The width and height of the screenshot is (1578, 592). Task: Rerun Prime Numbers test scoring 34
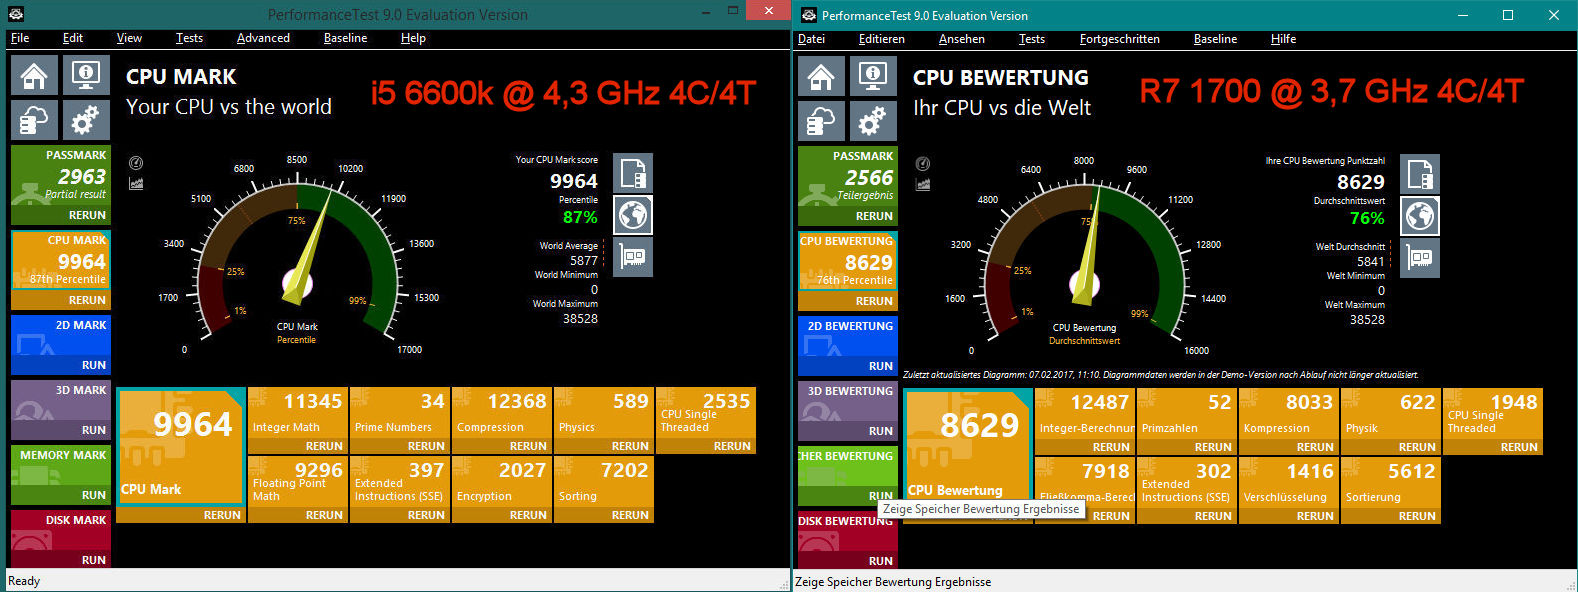(426, 446)
